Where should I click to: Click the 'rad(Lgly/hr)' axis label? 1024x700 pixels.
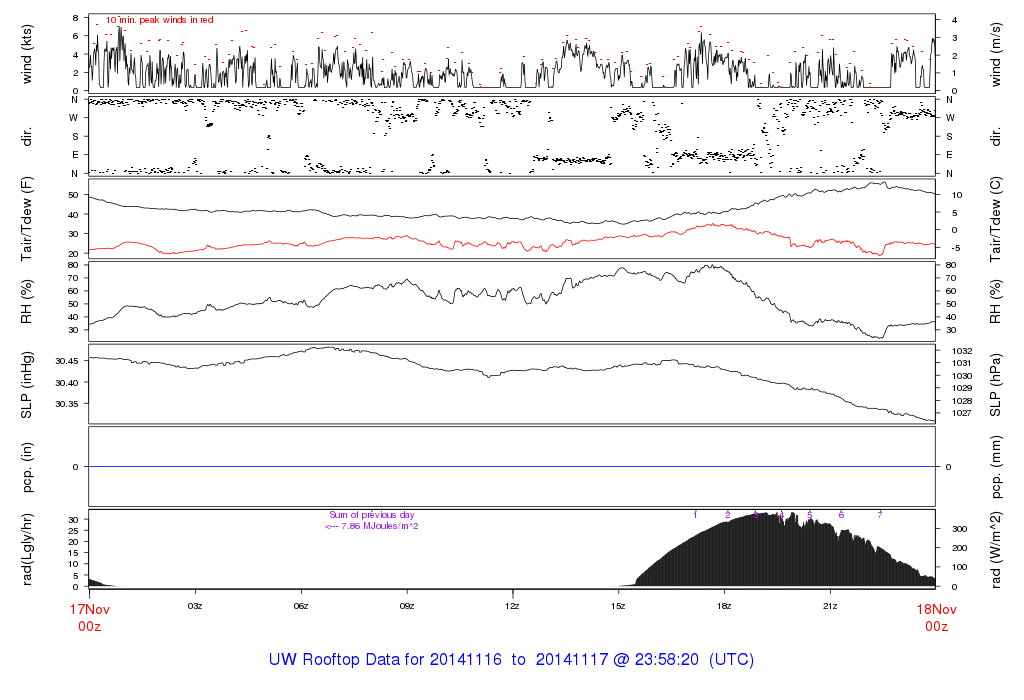27,548
